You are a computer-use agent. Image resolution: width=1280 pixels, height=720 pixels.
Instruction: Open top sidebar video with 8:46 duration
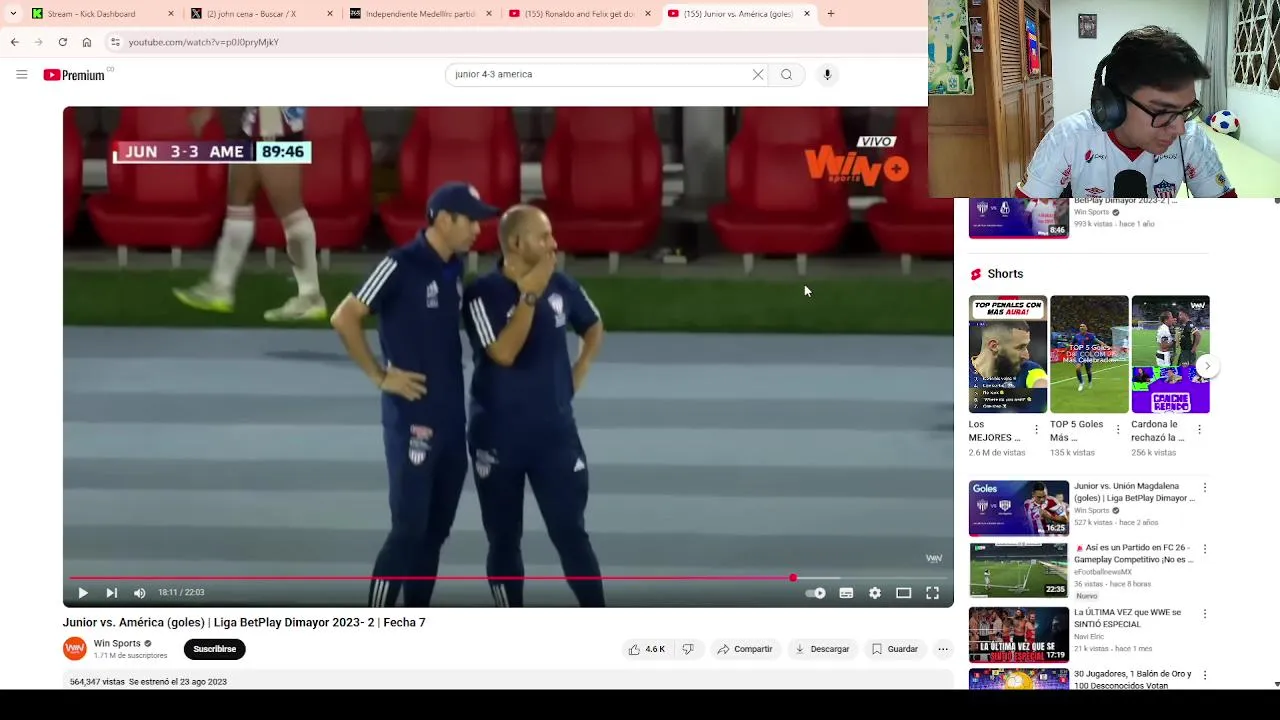[1018, 218]
